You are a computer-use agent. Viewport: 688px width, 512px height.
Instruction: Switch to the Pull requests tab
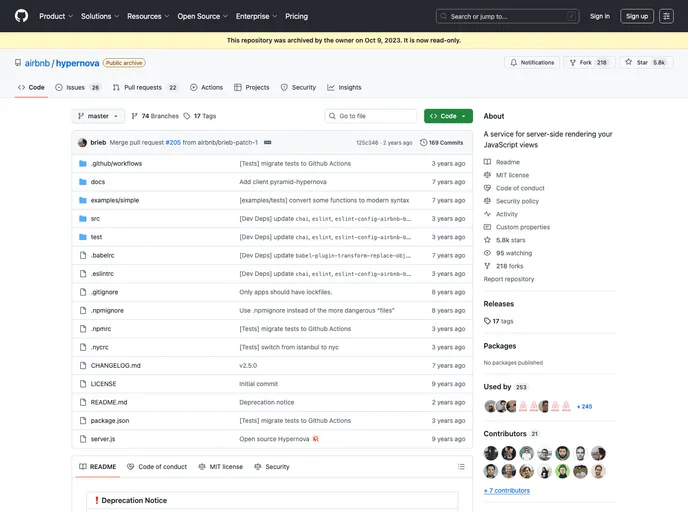point(145,88)
